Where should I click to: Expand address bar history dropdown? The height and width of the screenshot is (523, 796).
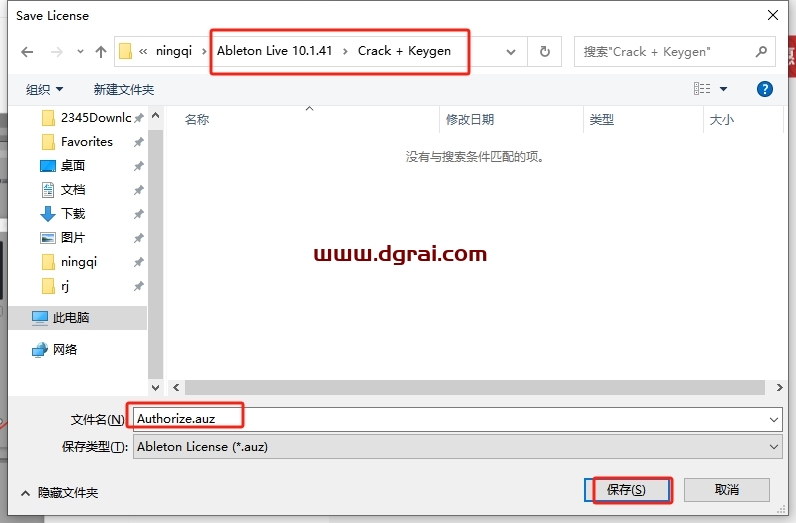coord(511,52)
